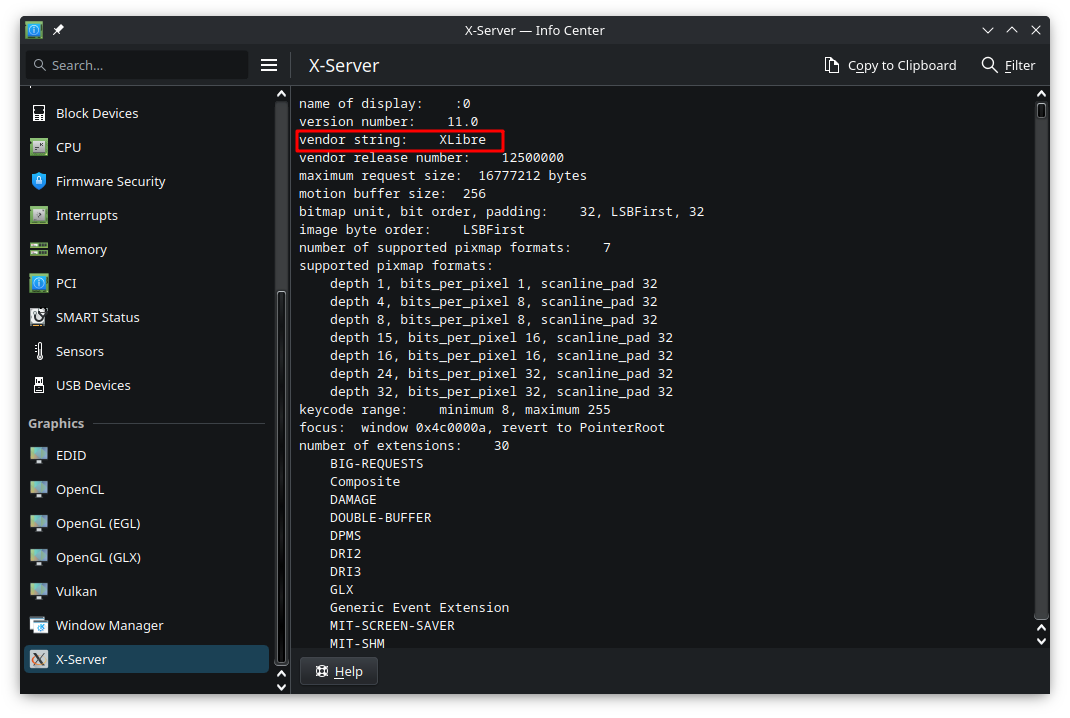Click the Copy to Clipboard text
The width and height of the screenshot is (1070, 718).
tap(902, 66)
